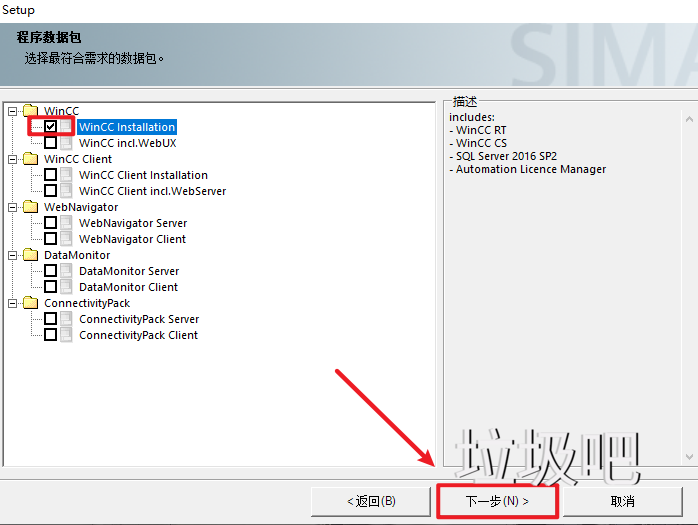This screenshot has height=525, width=698.
Task: Click the ConnectivityPack folder icon
Action: 31,303
